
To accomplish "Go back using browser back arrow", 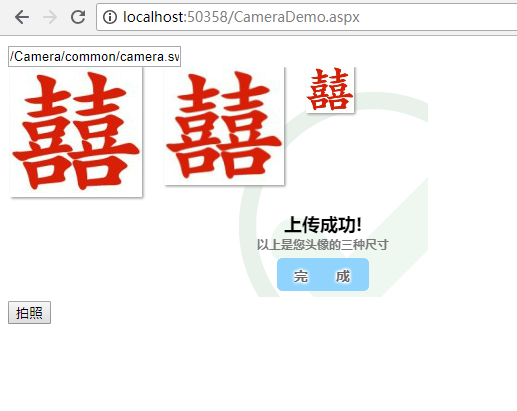I will point(22,17).
